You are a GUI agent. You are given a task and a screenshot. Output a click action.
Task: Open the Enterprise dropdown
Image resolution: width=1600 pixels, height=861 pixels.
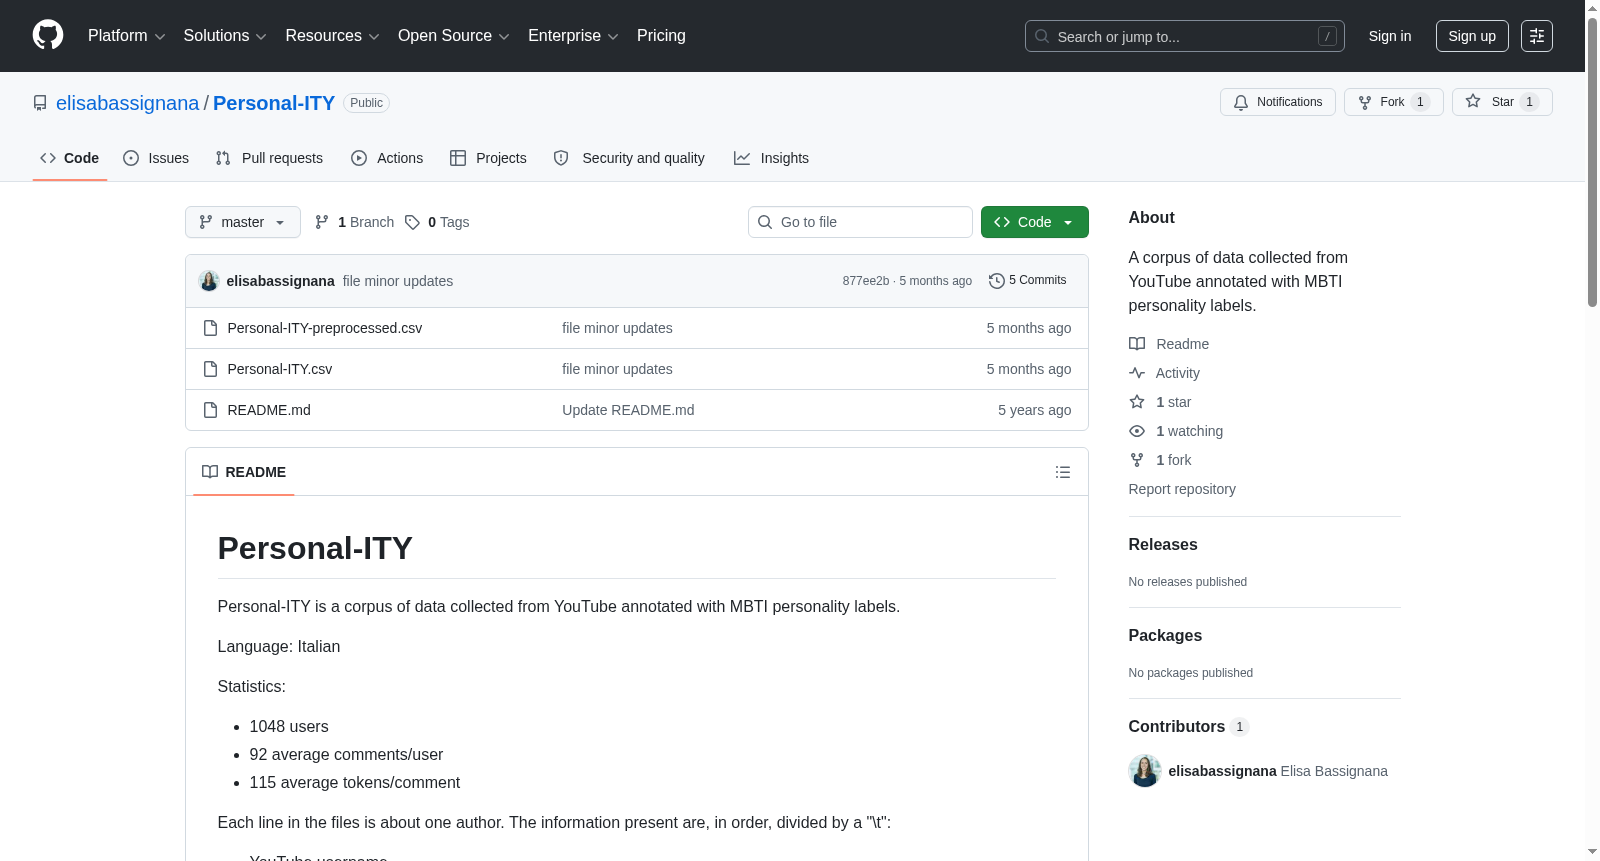click(573, 36)
